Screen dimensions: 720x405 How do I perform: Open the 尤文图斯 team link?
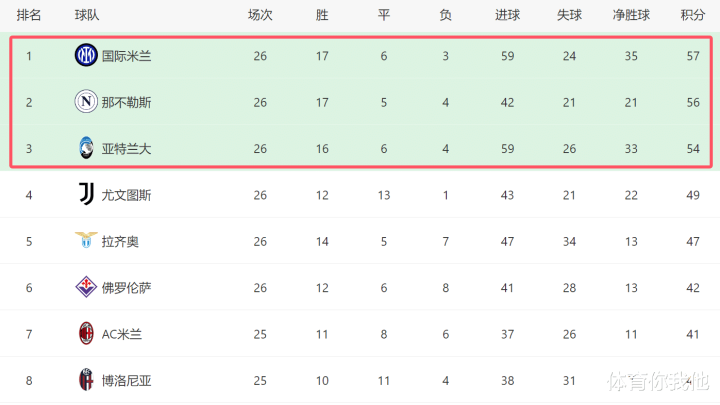tap(126, 196)
